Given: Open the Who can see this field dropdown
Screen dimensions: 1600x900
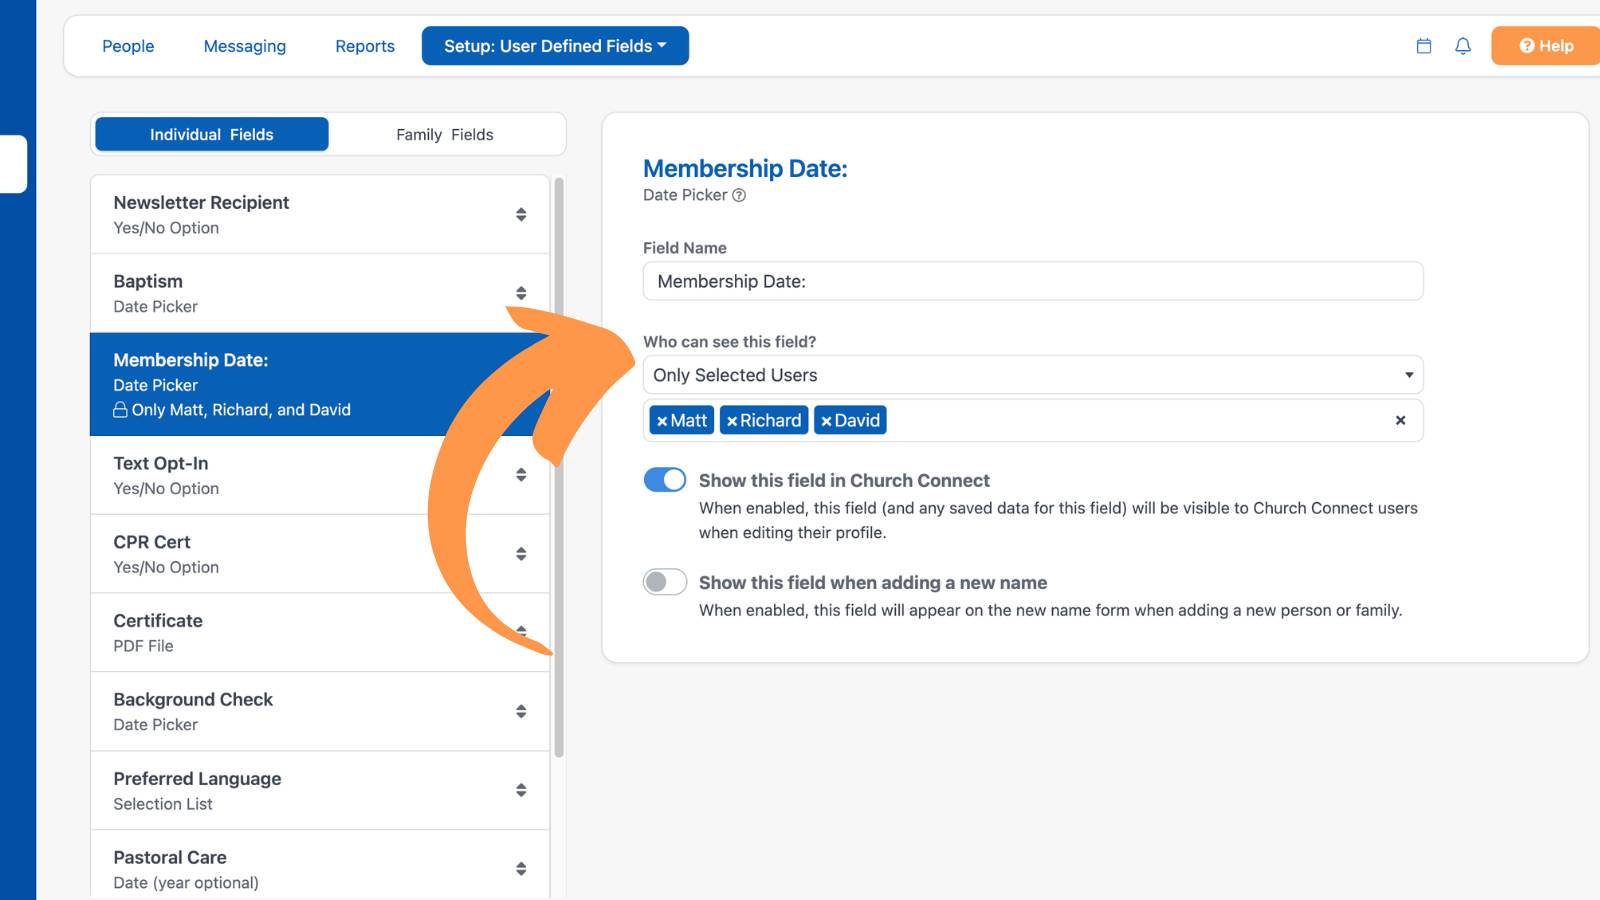Looking at the screenshot, I should (x=1033, y=375).
